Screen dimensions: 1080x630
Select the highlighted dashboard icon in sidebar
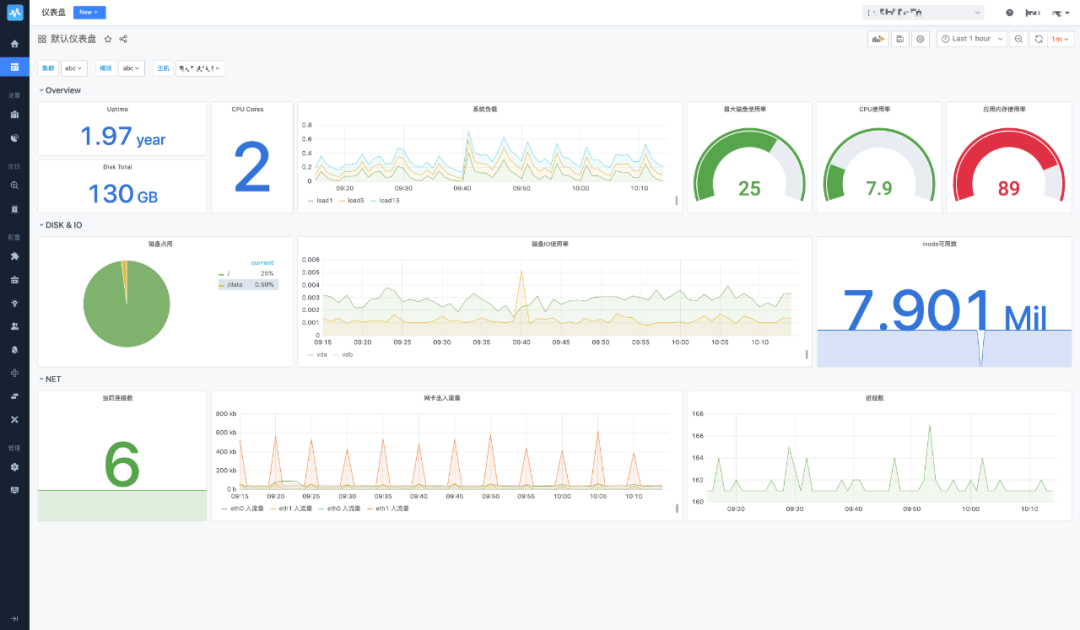coord(14,67)
